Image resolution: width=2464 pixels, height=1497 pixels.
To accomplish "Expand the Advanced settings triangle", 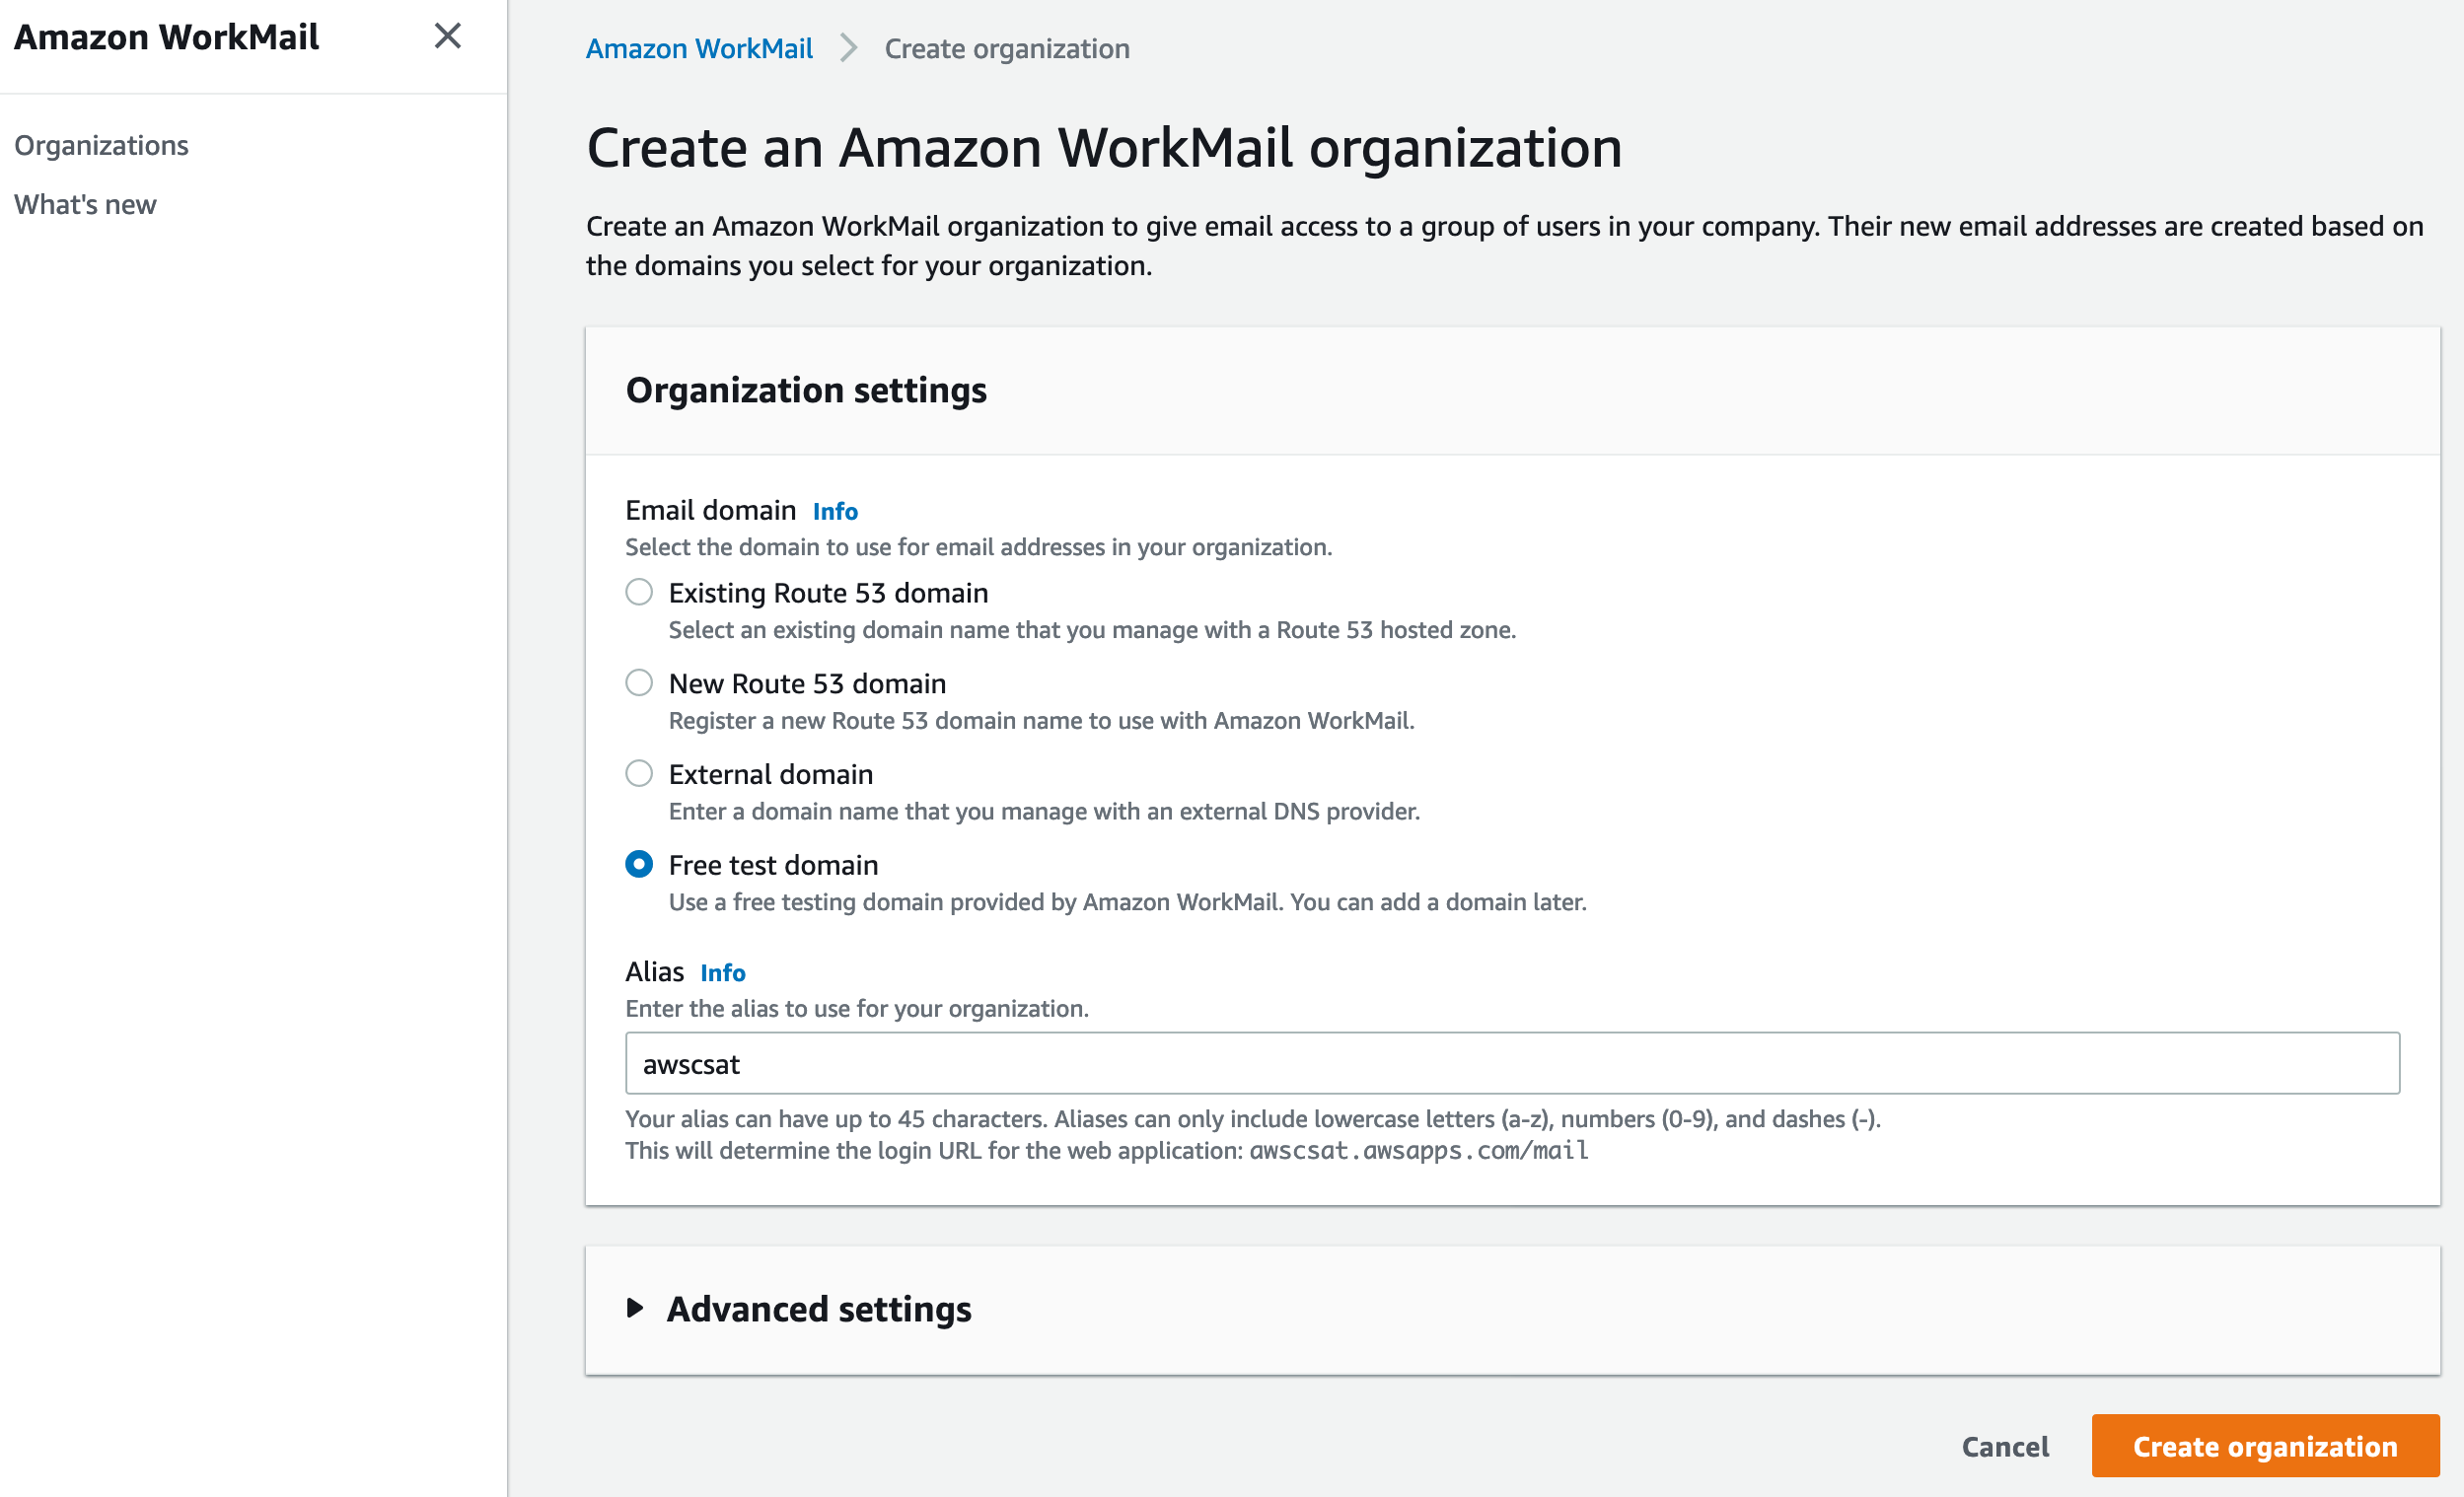I will (x=635, y=1308).
